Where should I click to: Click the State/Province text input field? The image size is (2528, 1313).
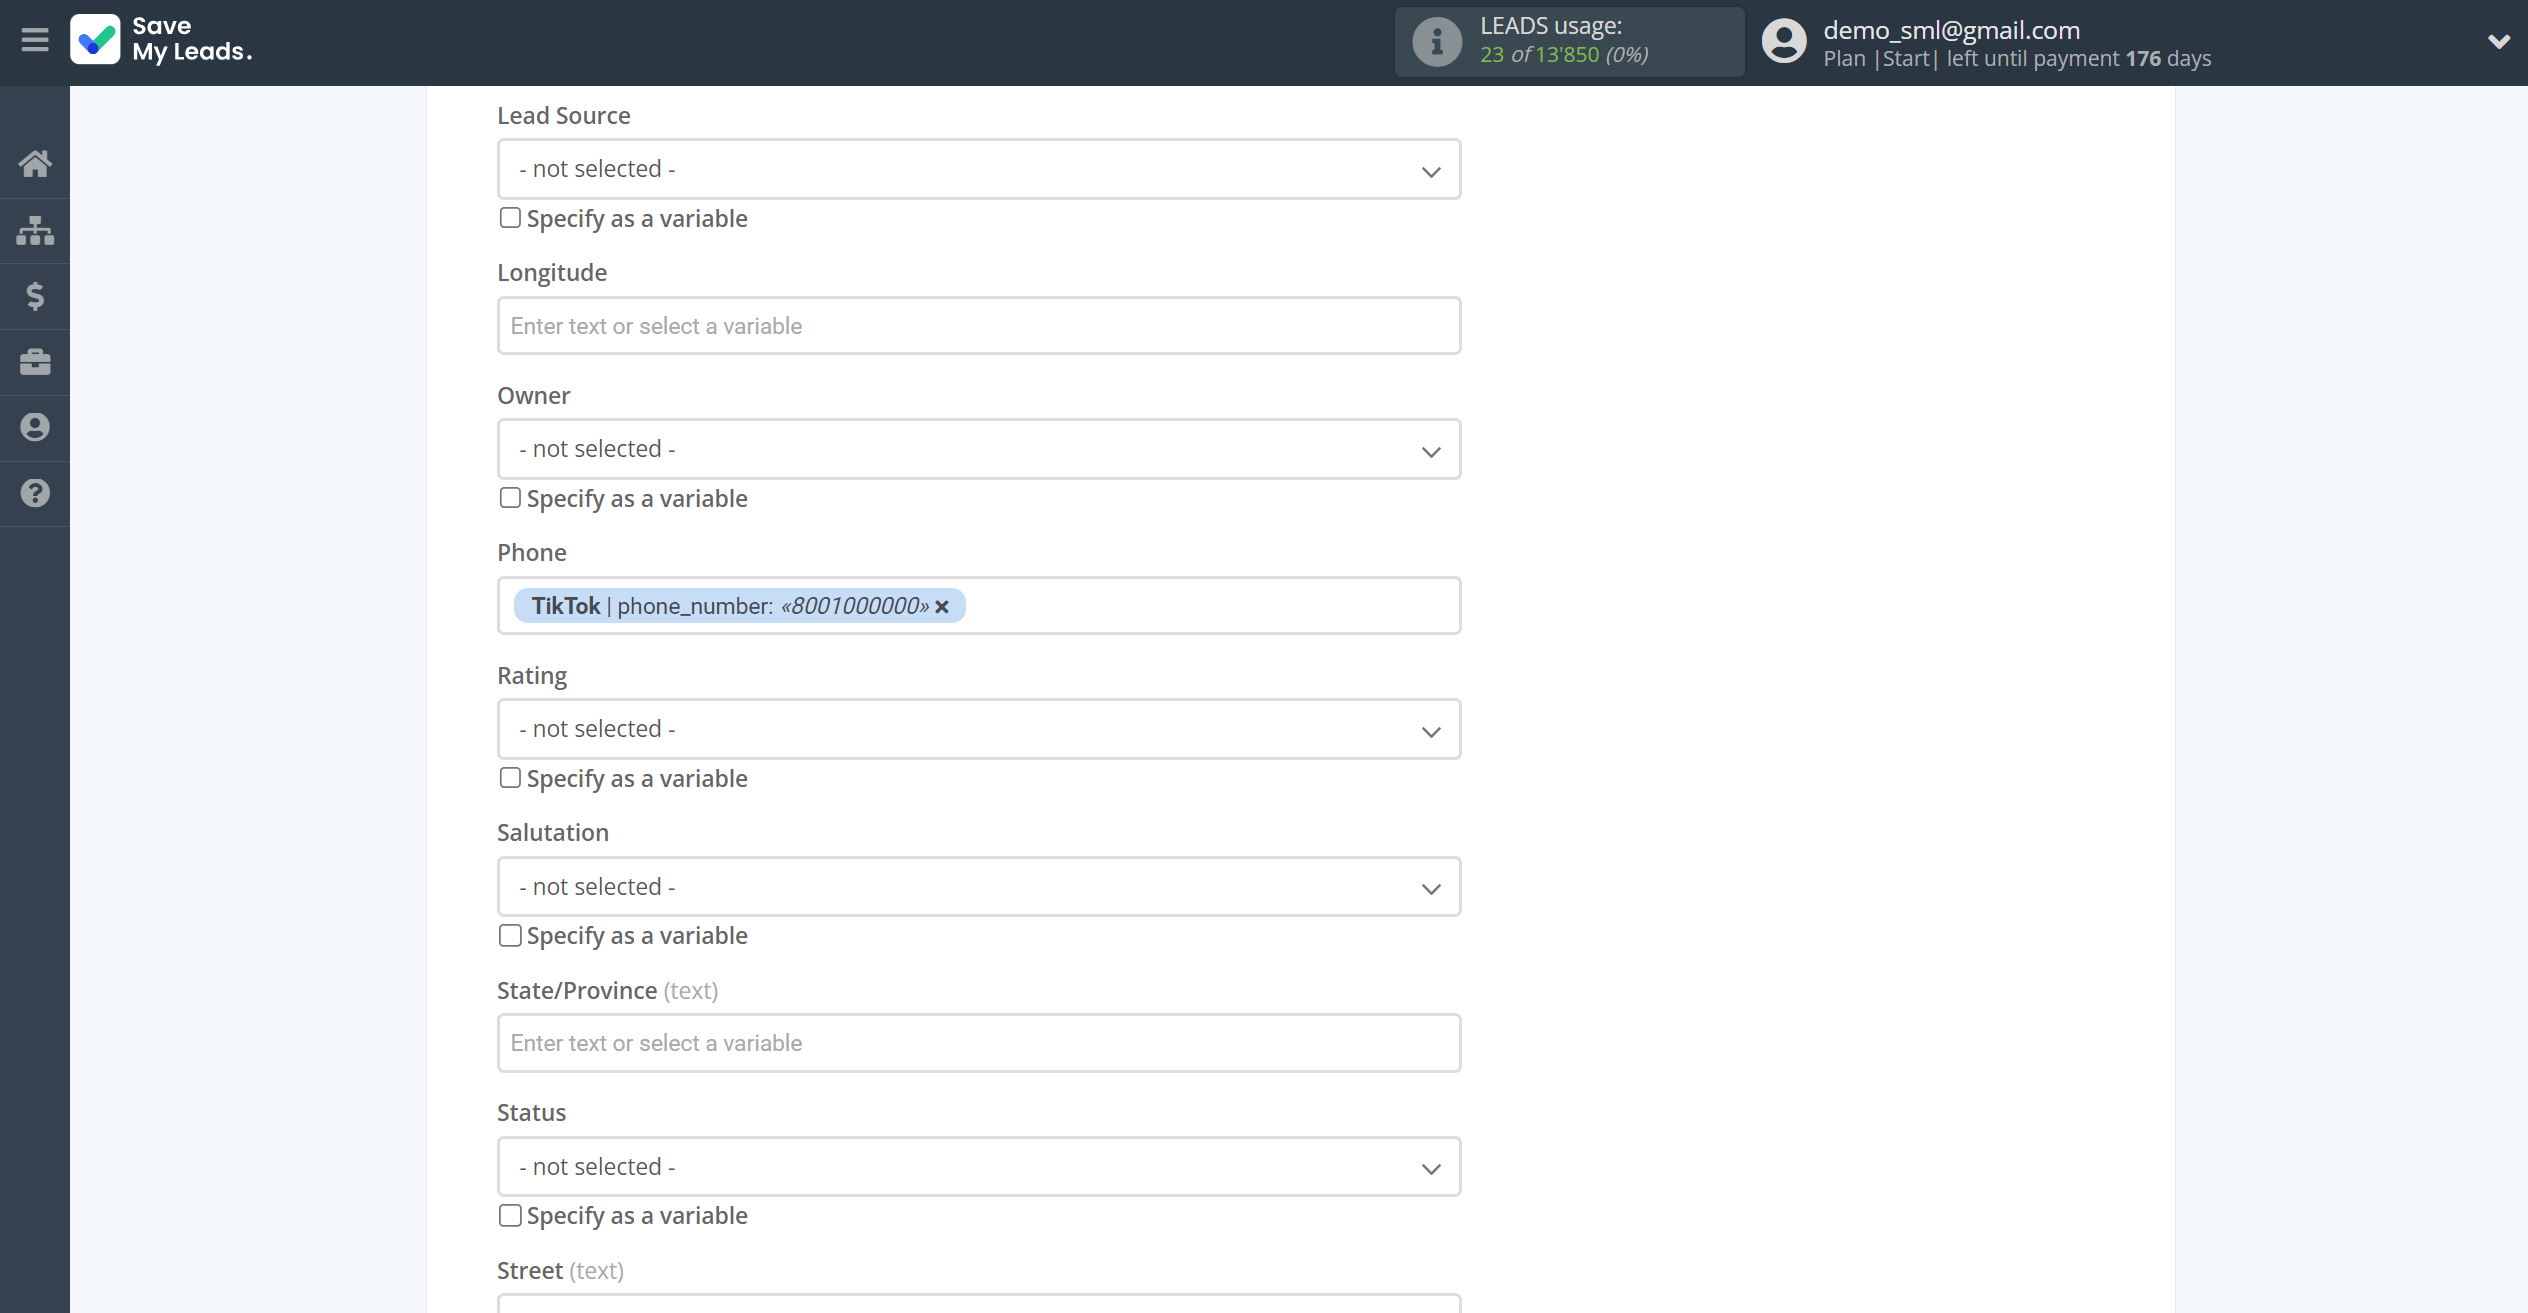pos(980,1042)
